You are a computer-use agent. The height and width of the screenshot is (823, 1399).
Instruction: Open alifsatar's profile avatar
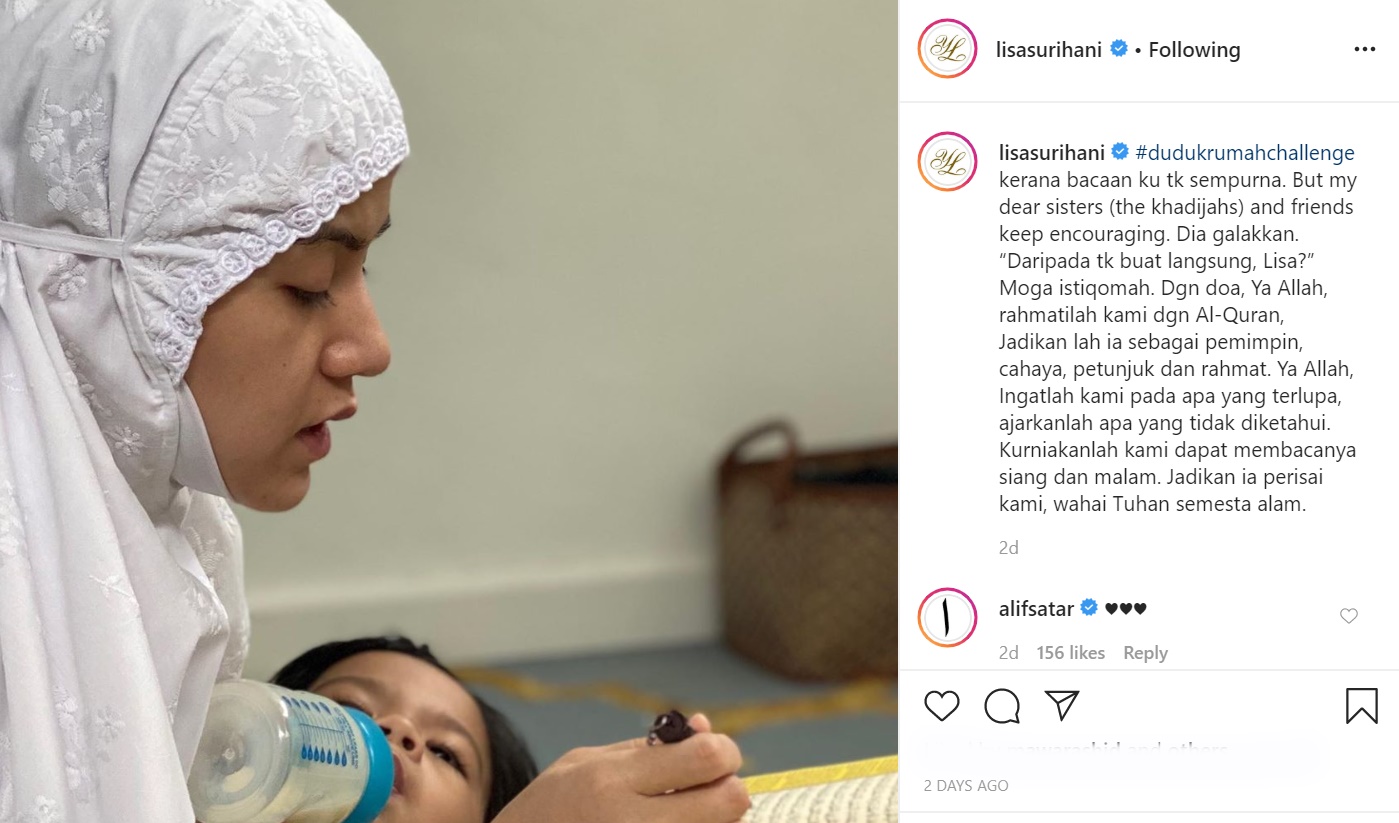tap(947, 617)
